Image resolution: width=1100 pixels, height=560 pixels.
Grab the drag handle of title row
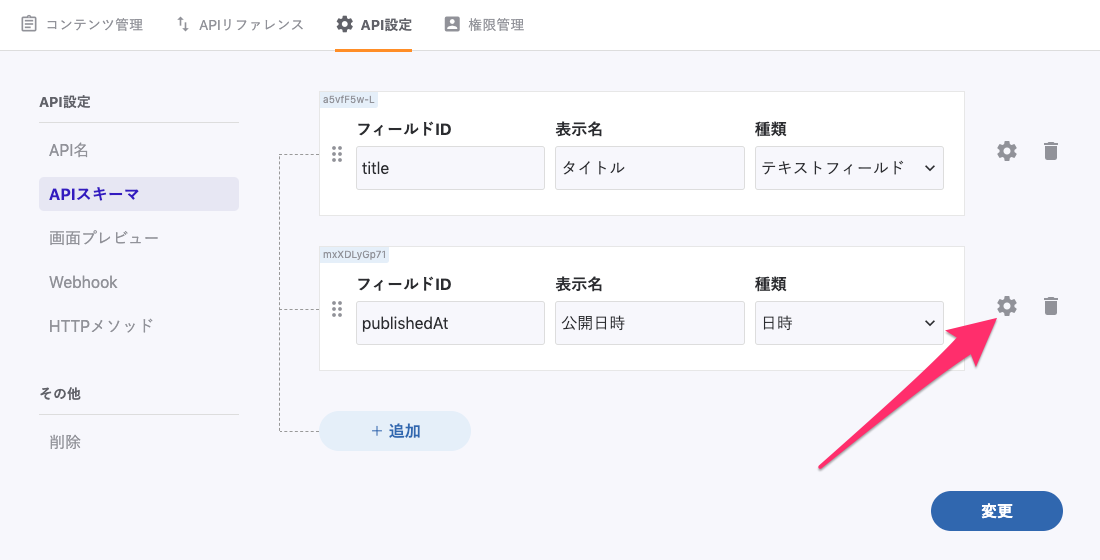coord(337,154)
